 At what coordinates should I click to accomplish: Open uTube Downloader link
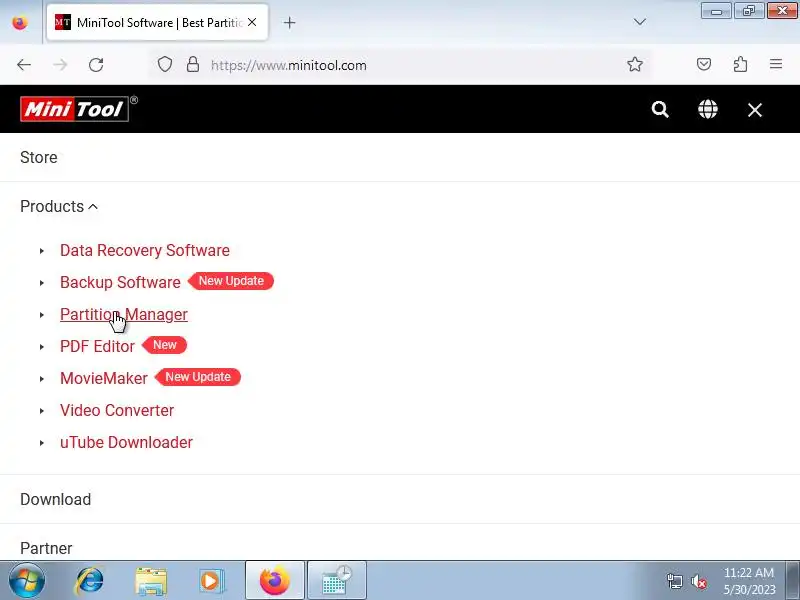(127, 442)
